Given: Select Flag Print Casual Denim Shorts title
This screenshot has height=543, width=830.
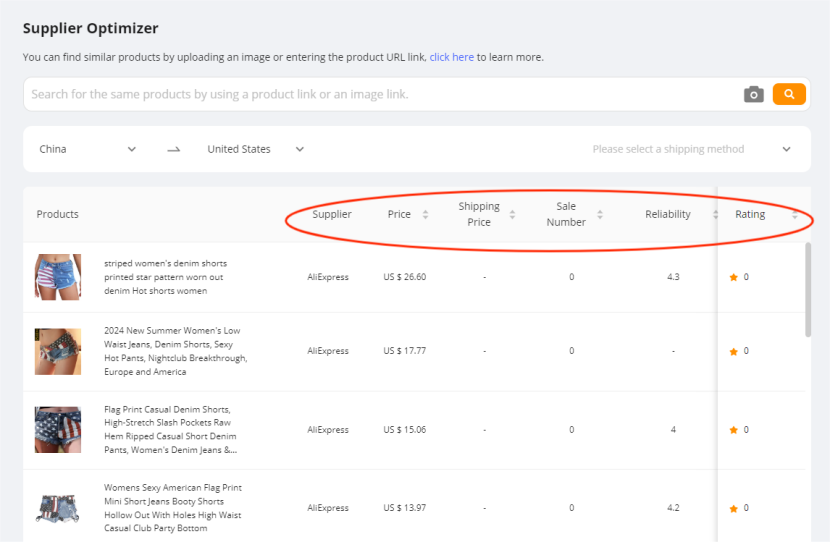Looking at the screenshot, I should (x=170, y=430).
